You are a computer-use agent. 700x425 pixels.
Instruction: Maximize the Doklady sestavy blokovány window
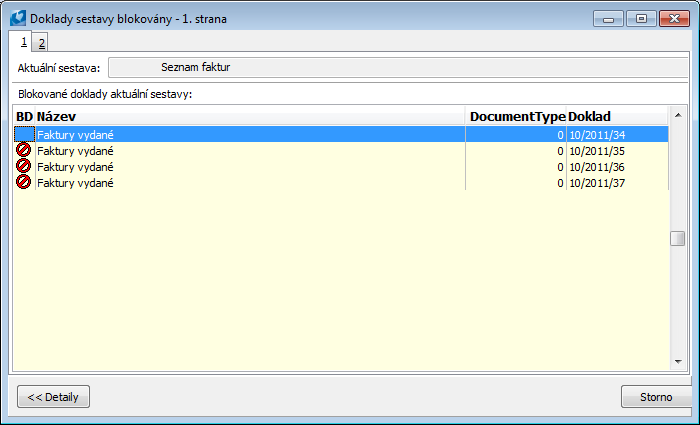coord(641,19)
